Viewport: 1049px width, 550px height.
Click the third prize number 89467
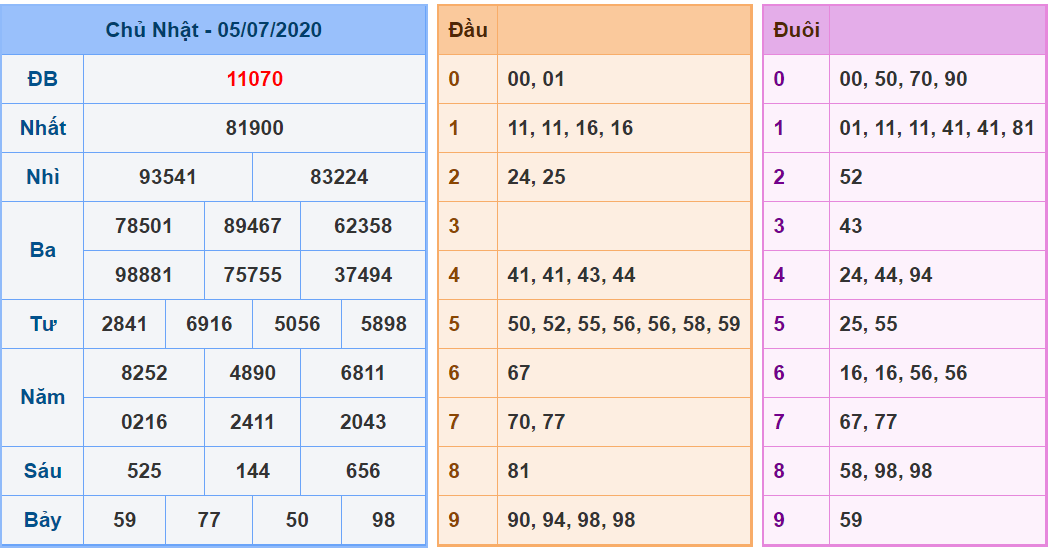pyautogui.click(x=252, y=226)
